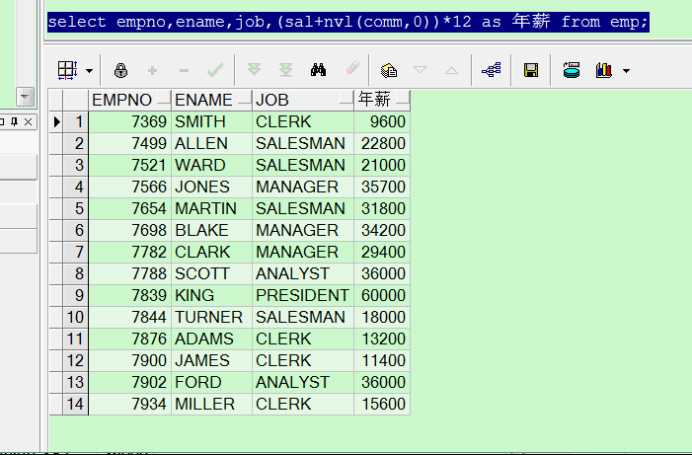Close the left docked panel
Image resolution: width=692 pixels, height=455 pixels.
(28, 122)
